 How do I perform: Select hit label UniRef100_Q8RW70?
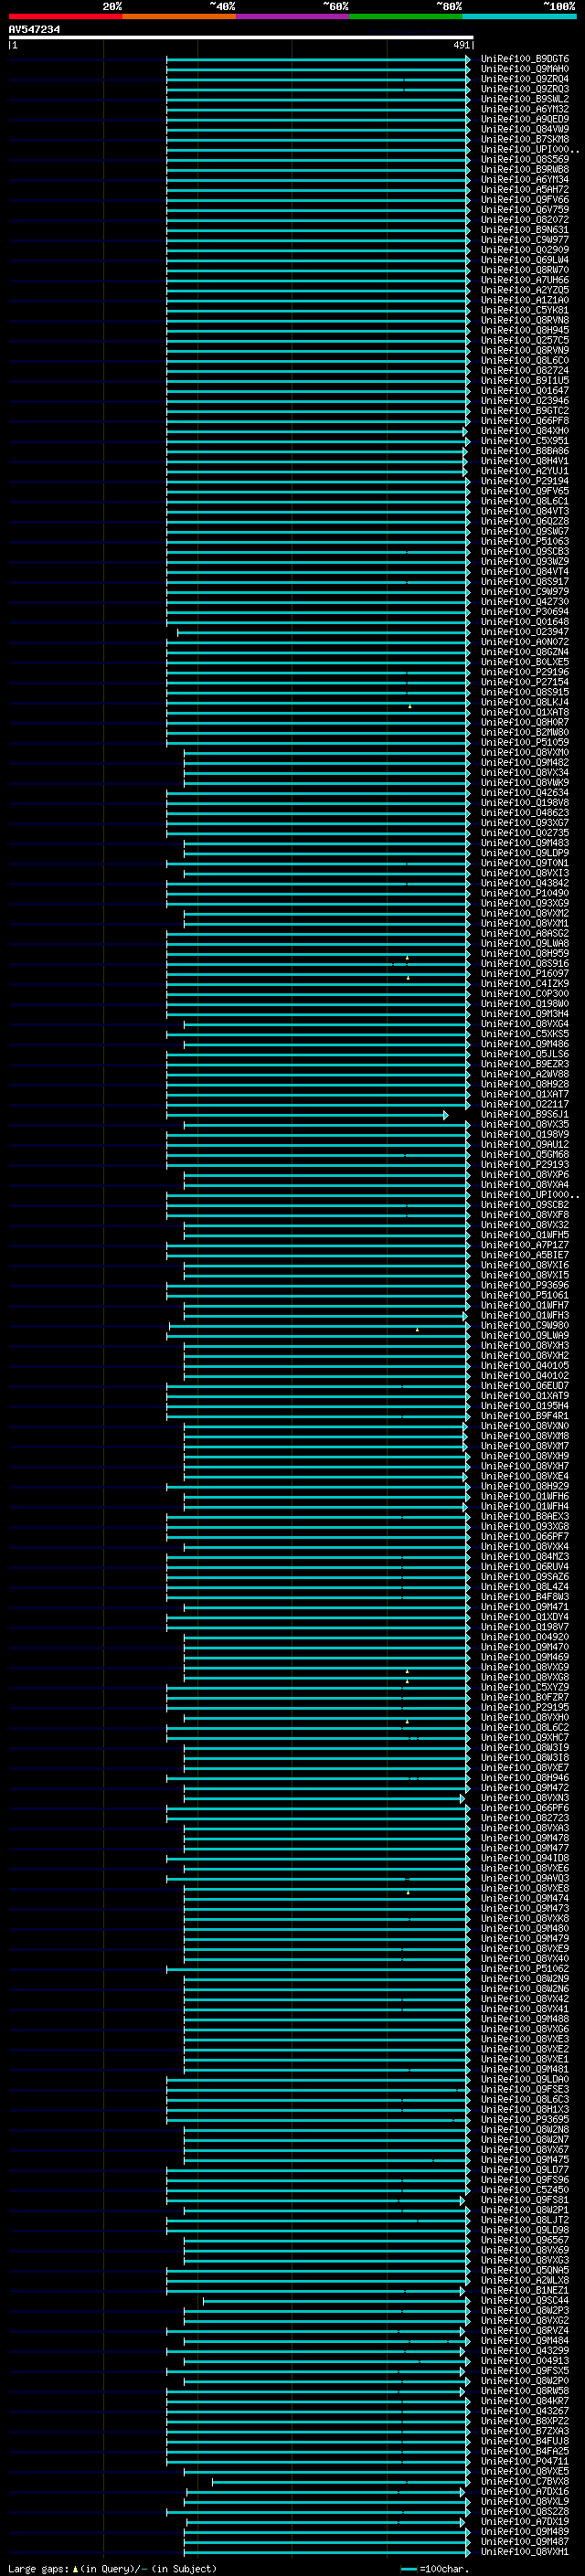525,270
